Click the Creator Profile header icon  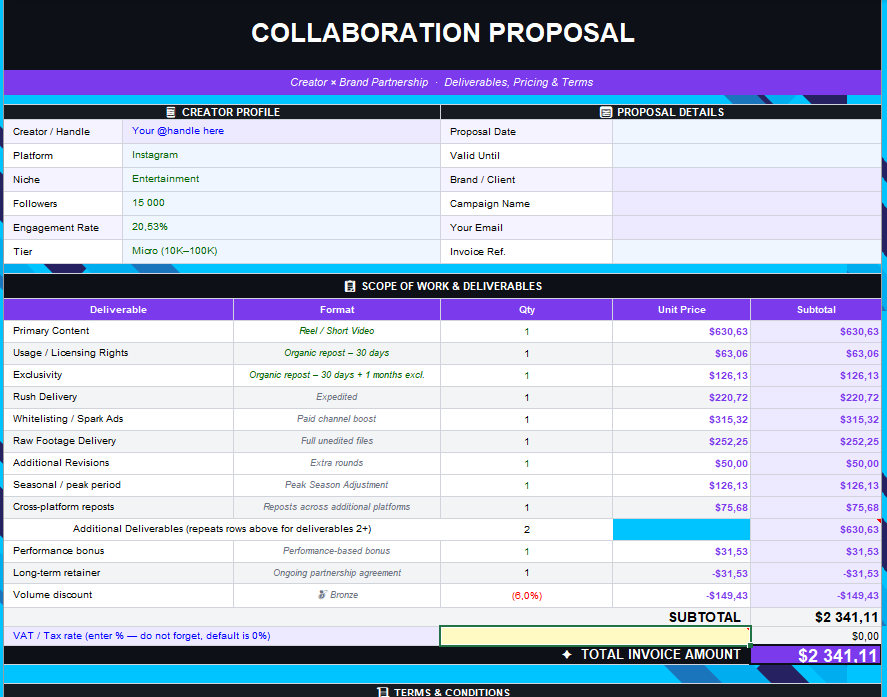[171, 112]
